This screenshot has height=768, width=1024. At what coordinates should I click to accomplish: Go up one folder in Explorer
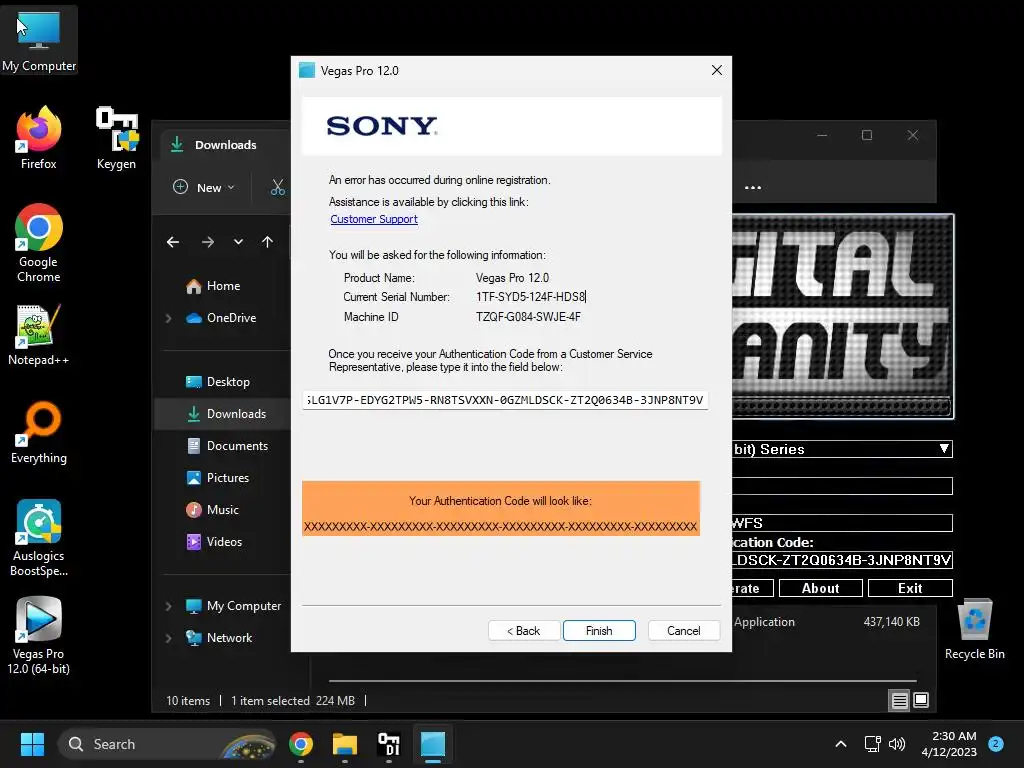tap(268, 242)
